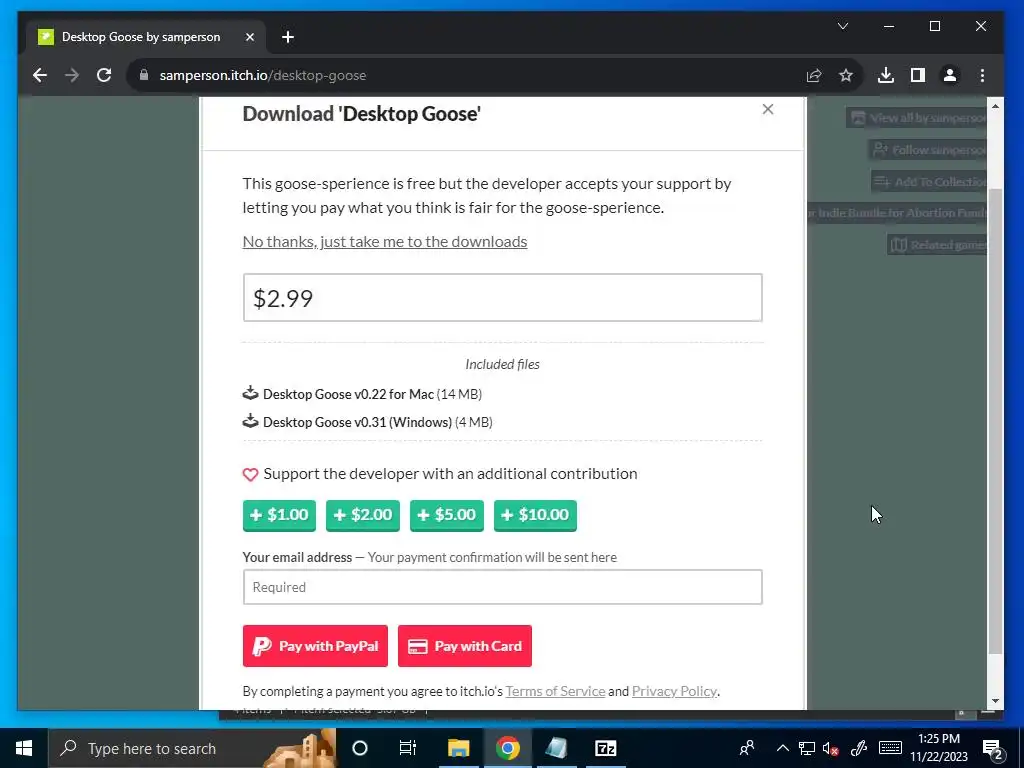This screenshot has height=768, width=1024.
Task: Open the Chrome profile icon
Action: coord(950,75)
